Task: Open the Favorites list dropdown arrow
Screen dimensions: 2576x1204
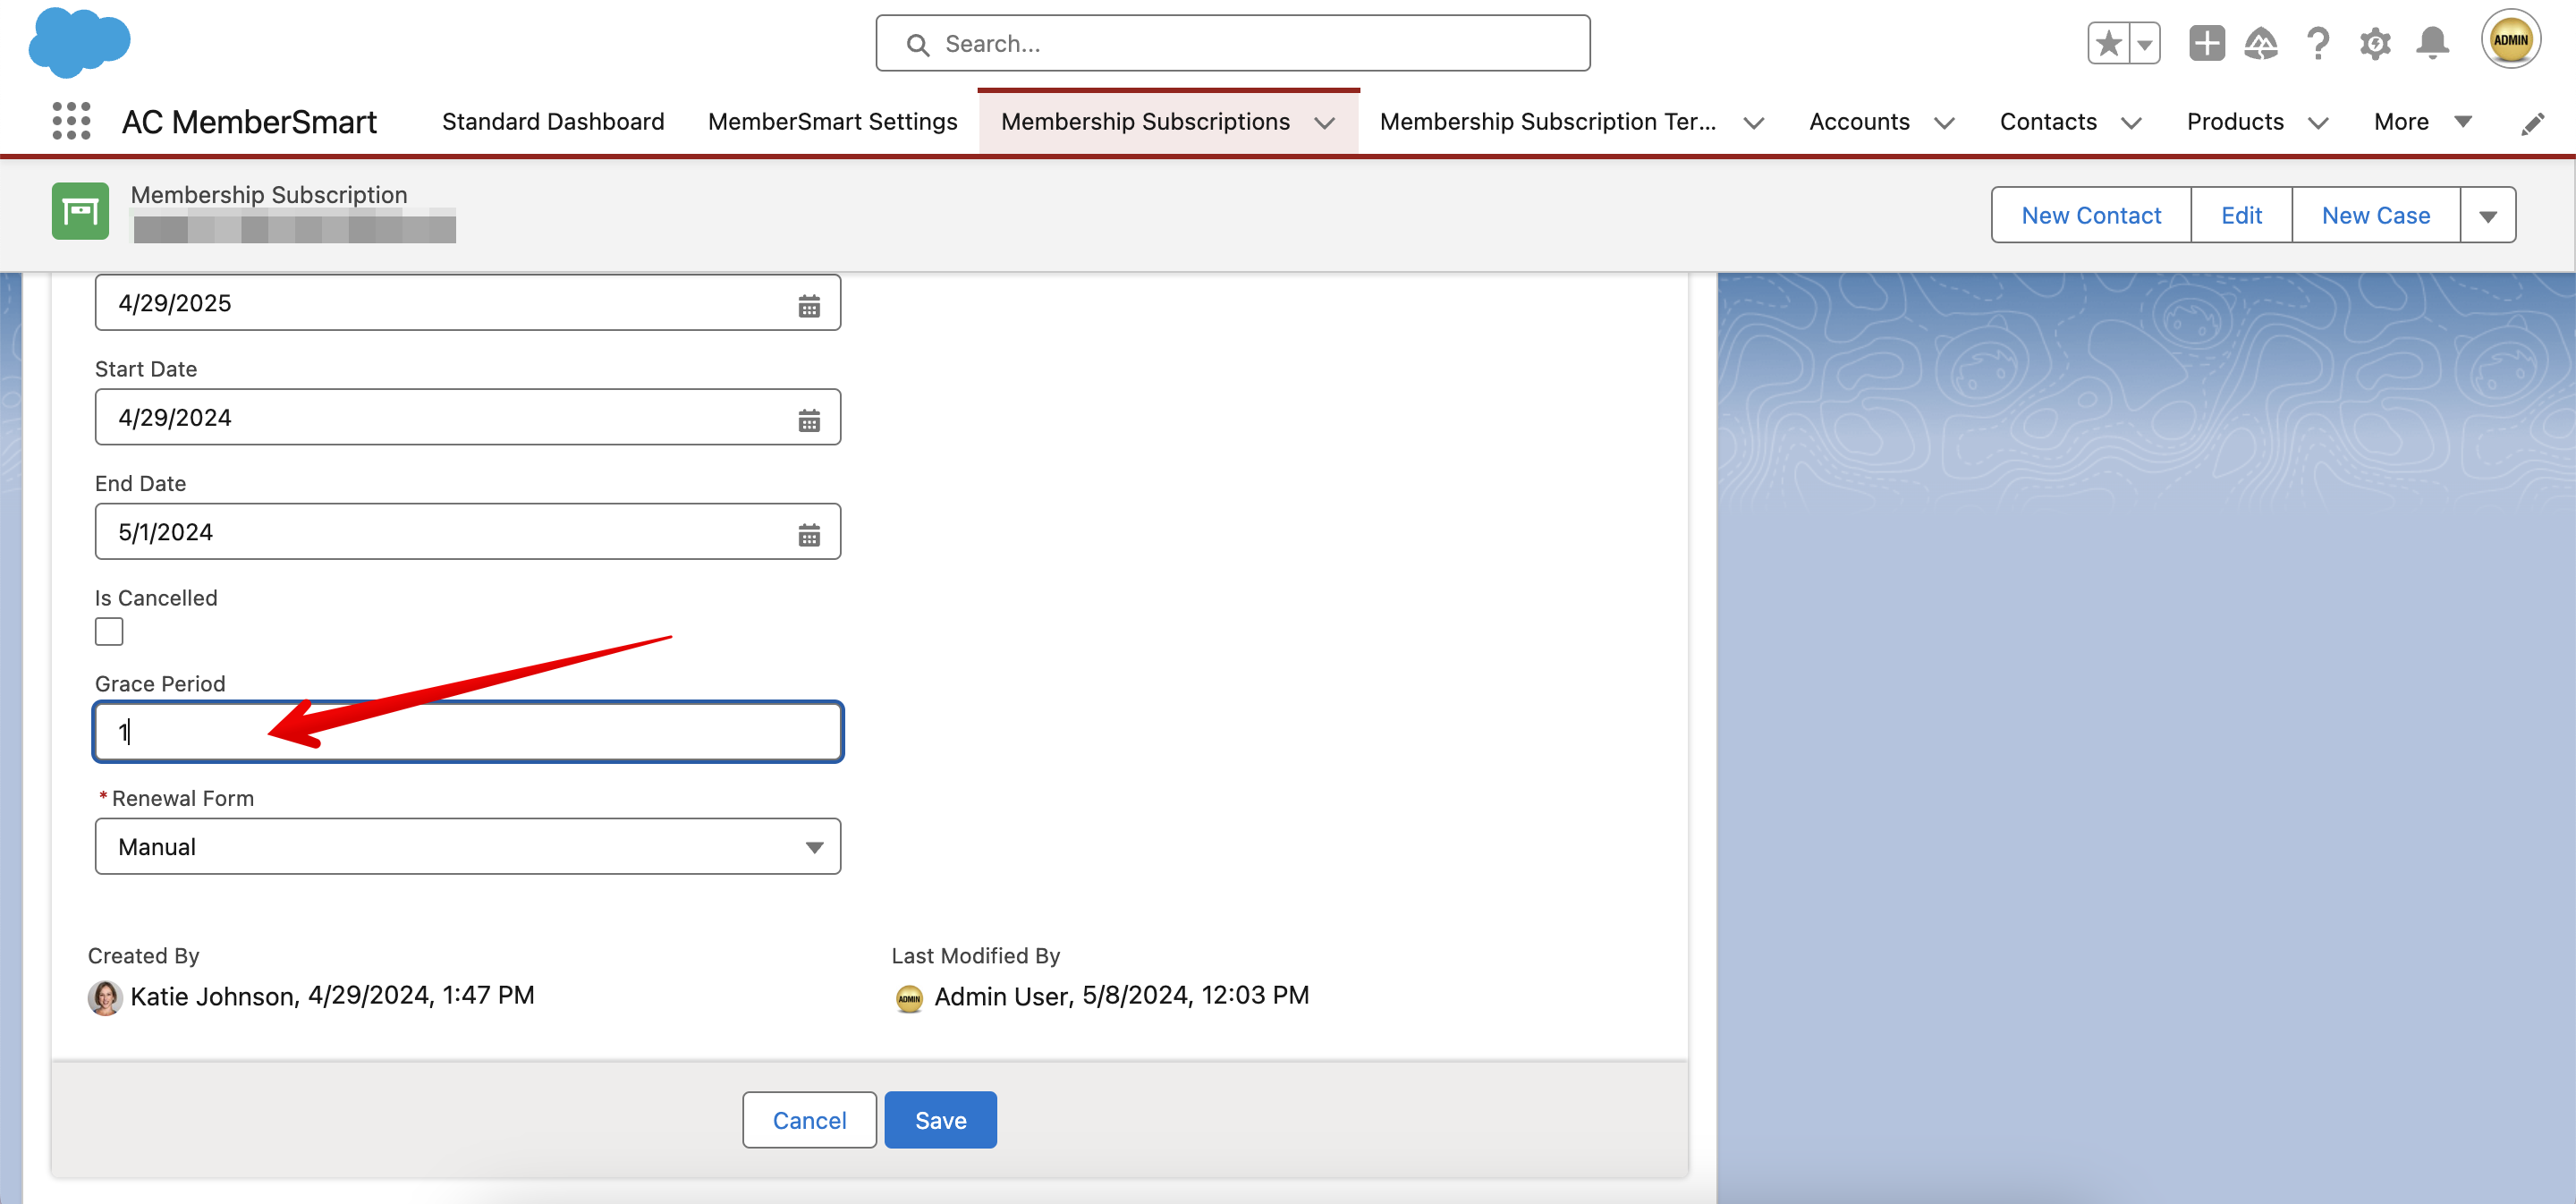Action: [2145, 43]
